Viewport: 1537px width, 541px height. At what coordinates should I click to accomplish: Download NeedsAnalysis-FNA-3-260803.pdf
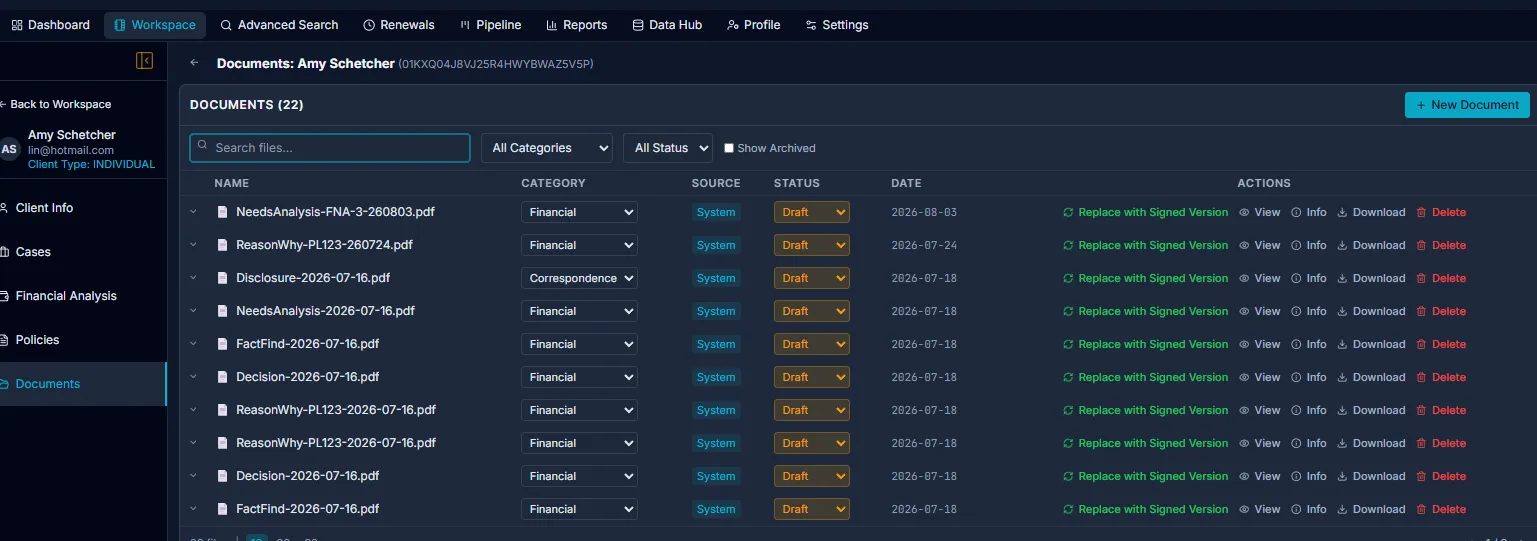(1371, 212)
